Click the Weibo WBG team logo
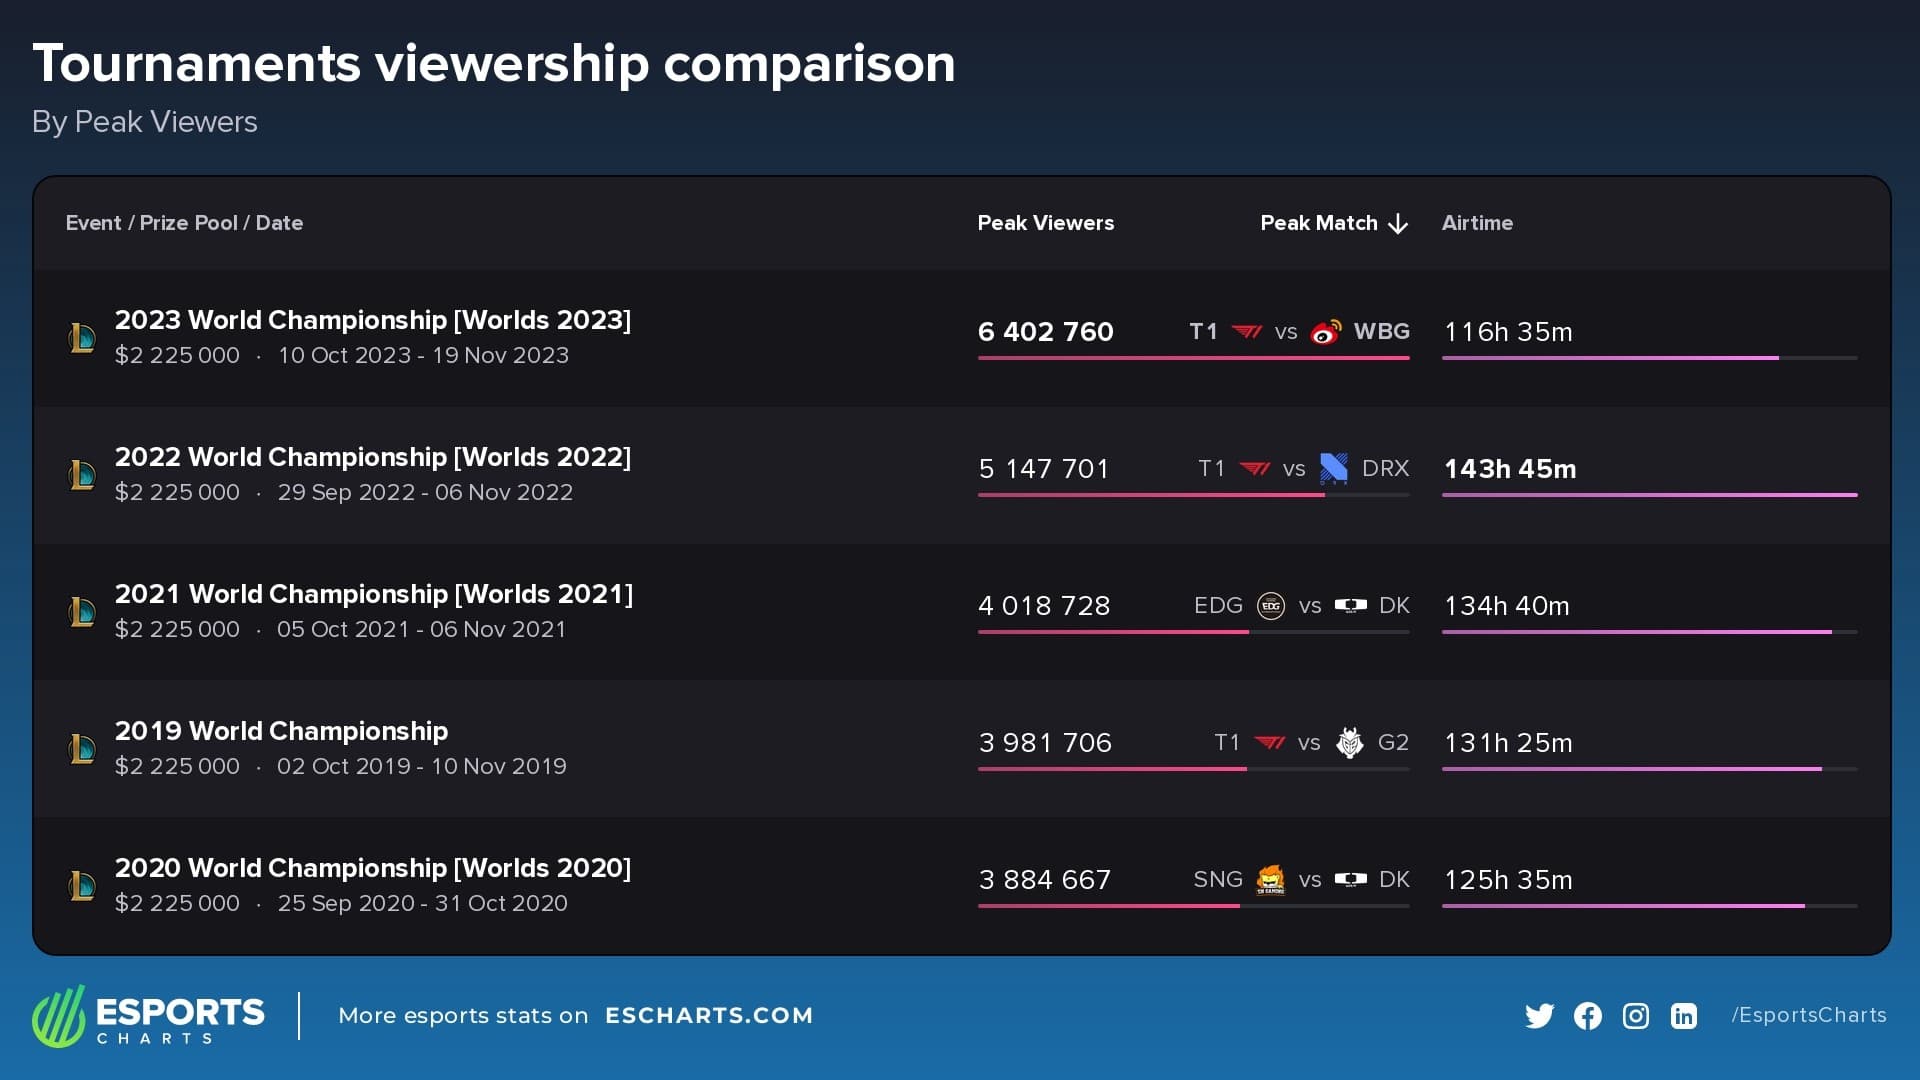 coord(1326,332)
